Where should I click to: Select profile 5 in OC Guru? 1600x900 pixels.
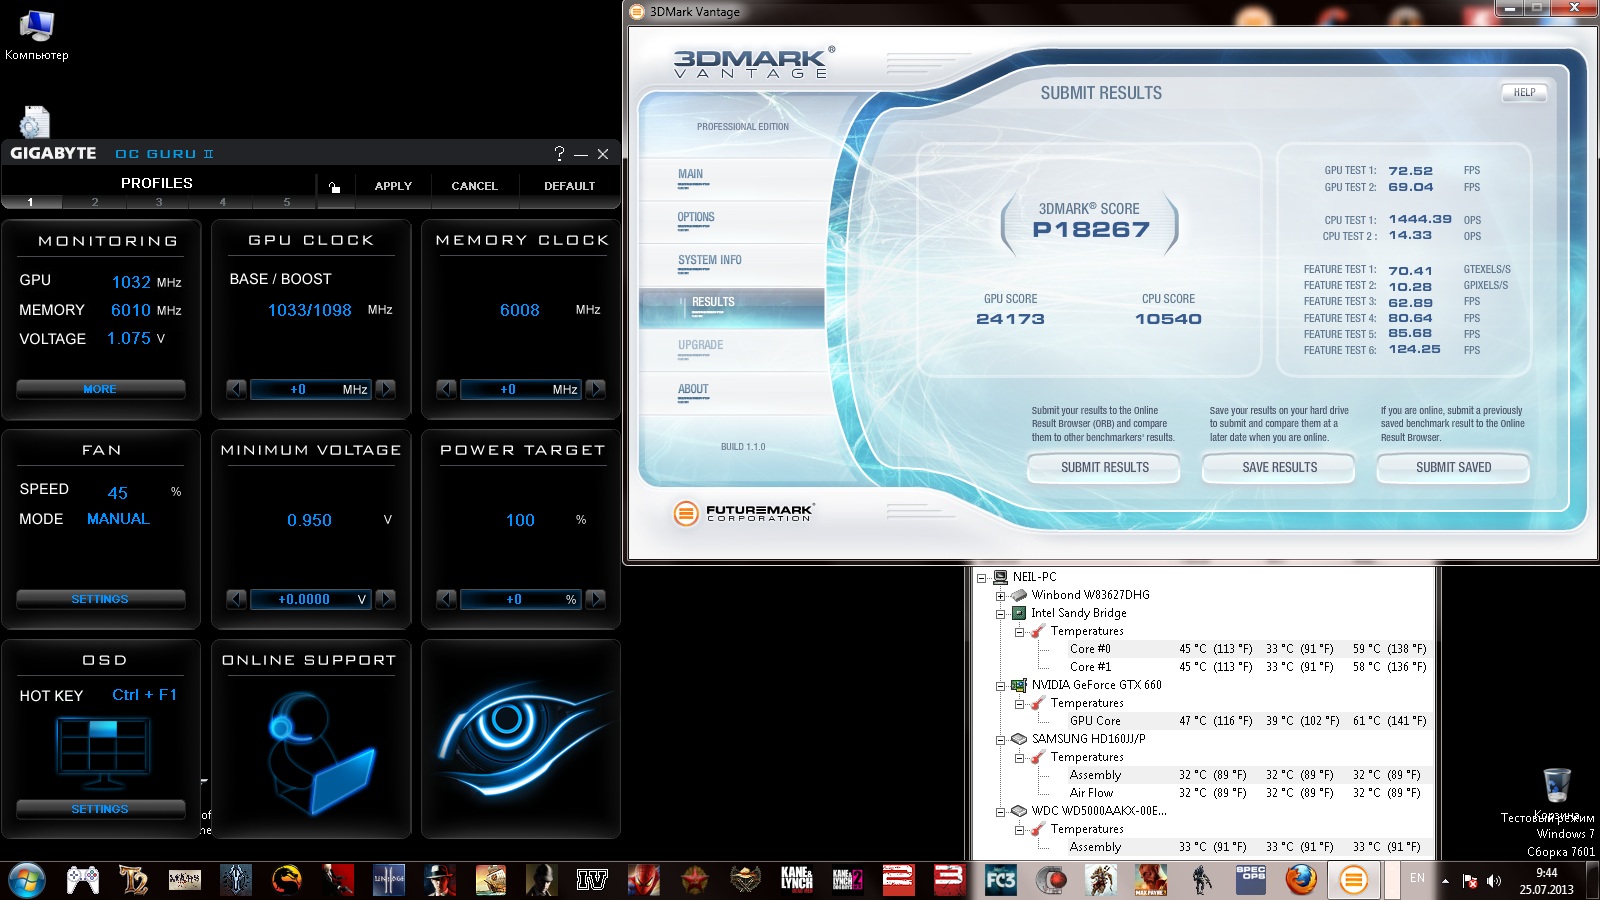click(x=287, y=202)
